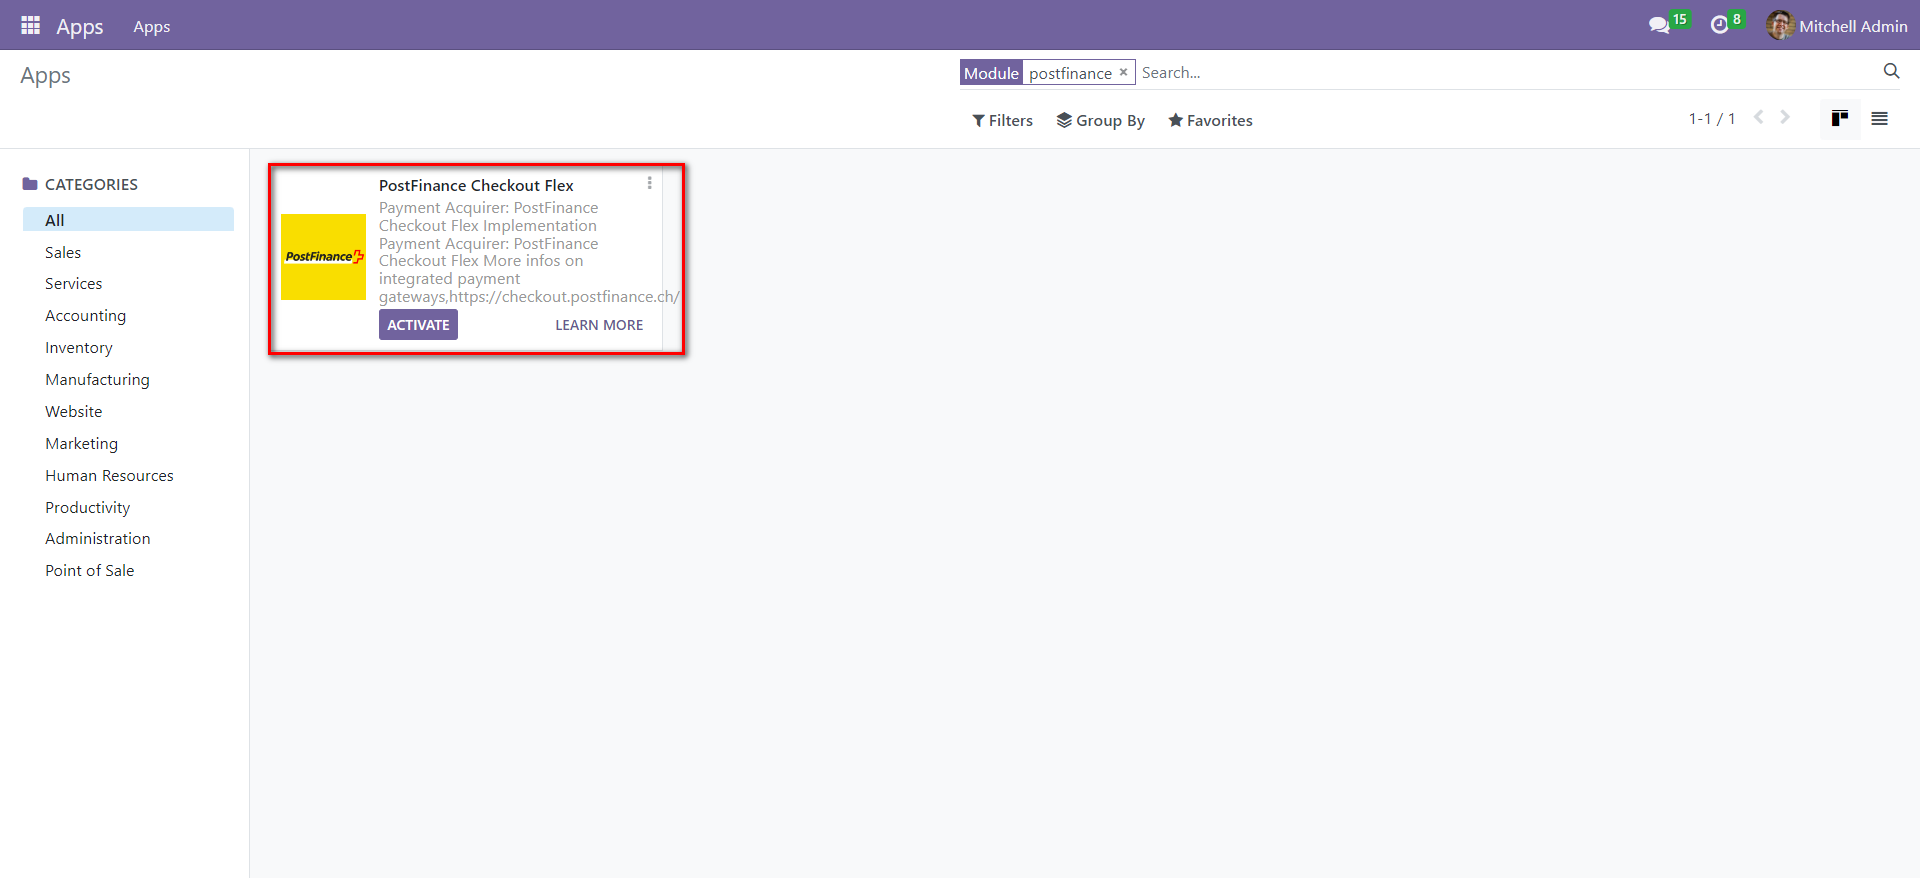Select the Accounting category

pos(85,316)
